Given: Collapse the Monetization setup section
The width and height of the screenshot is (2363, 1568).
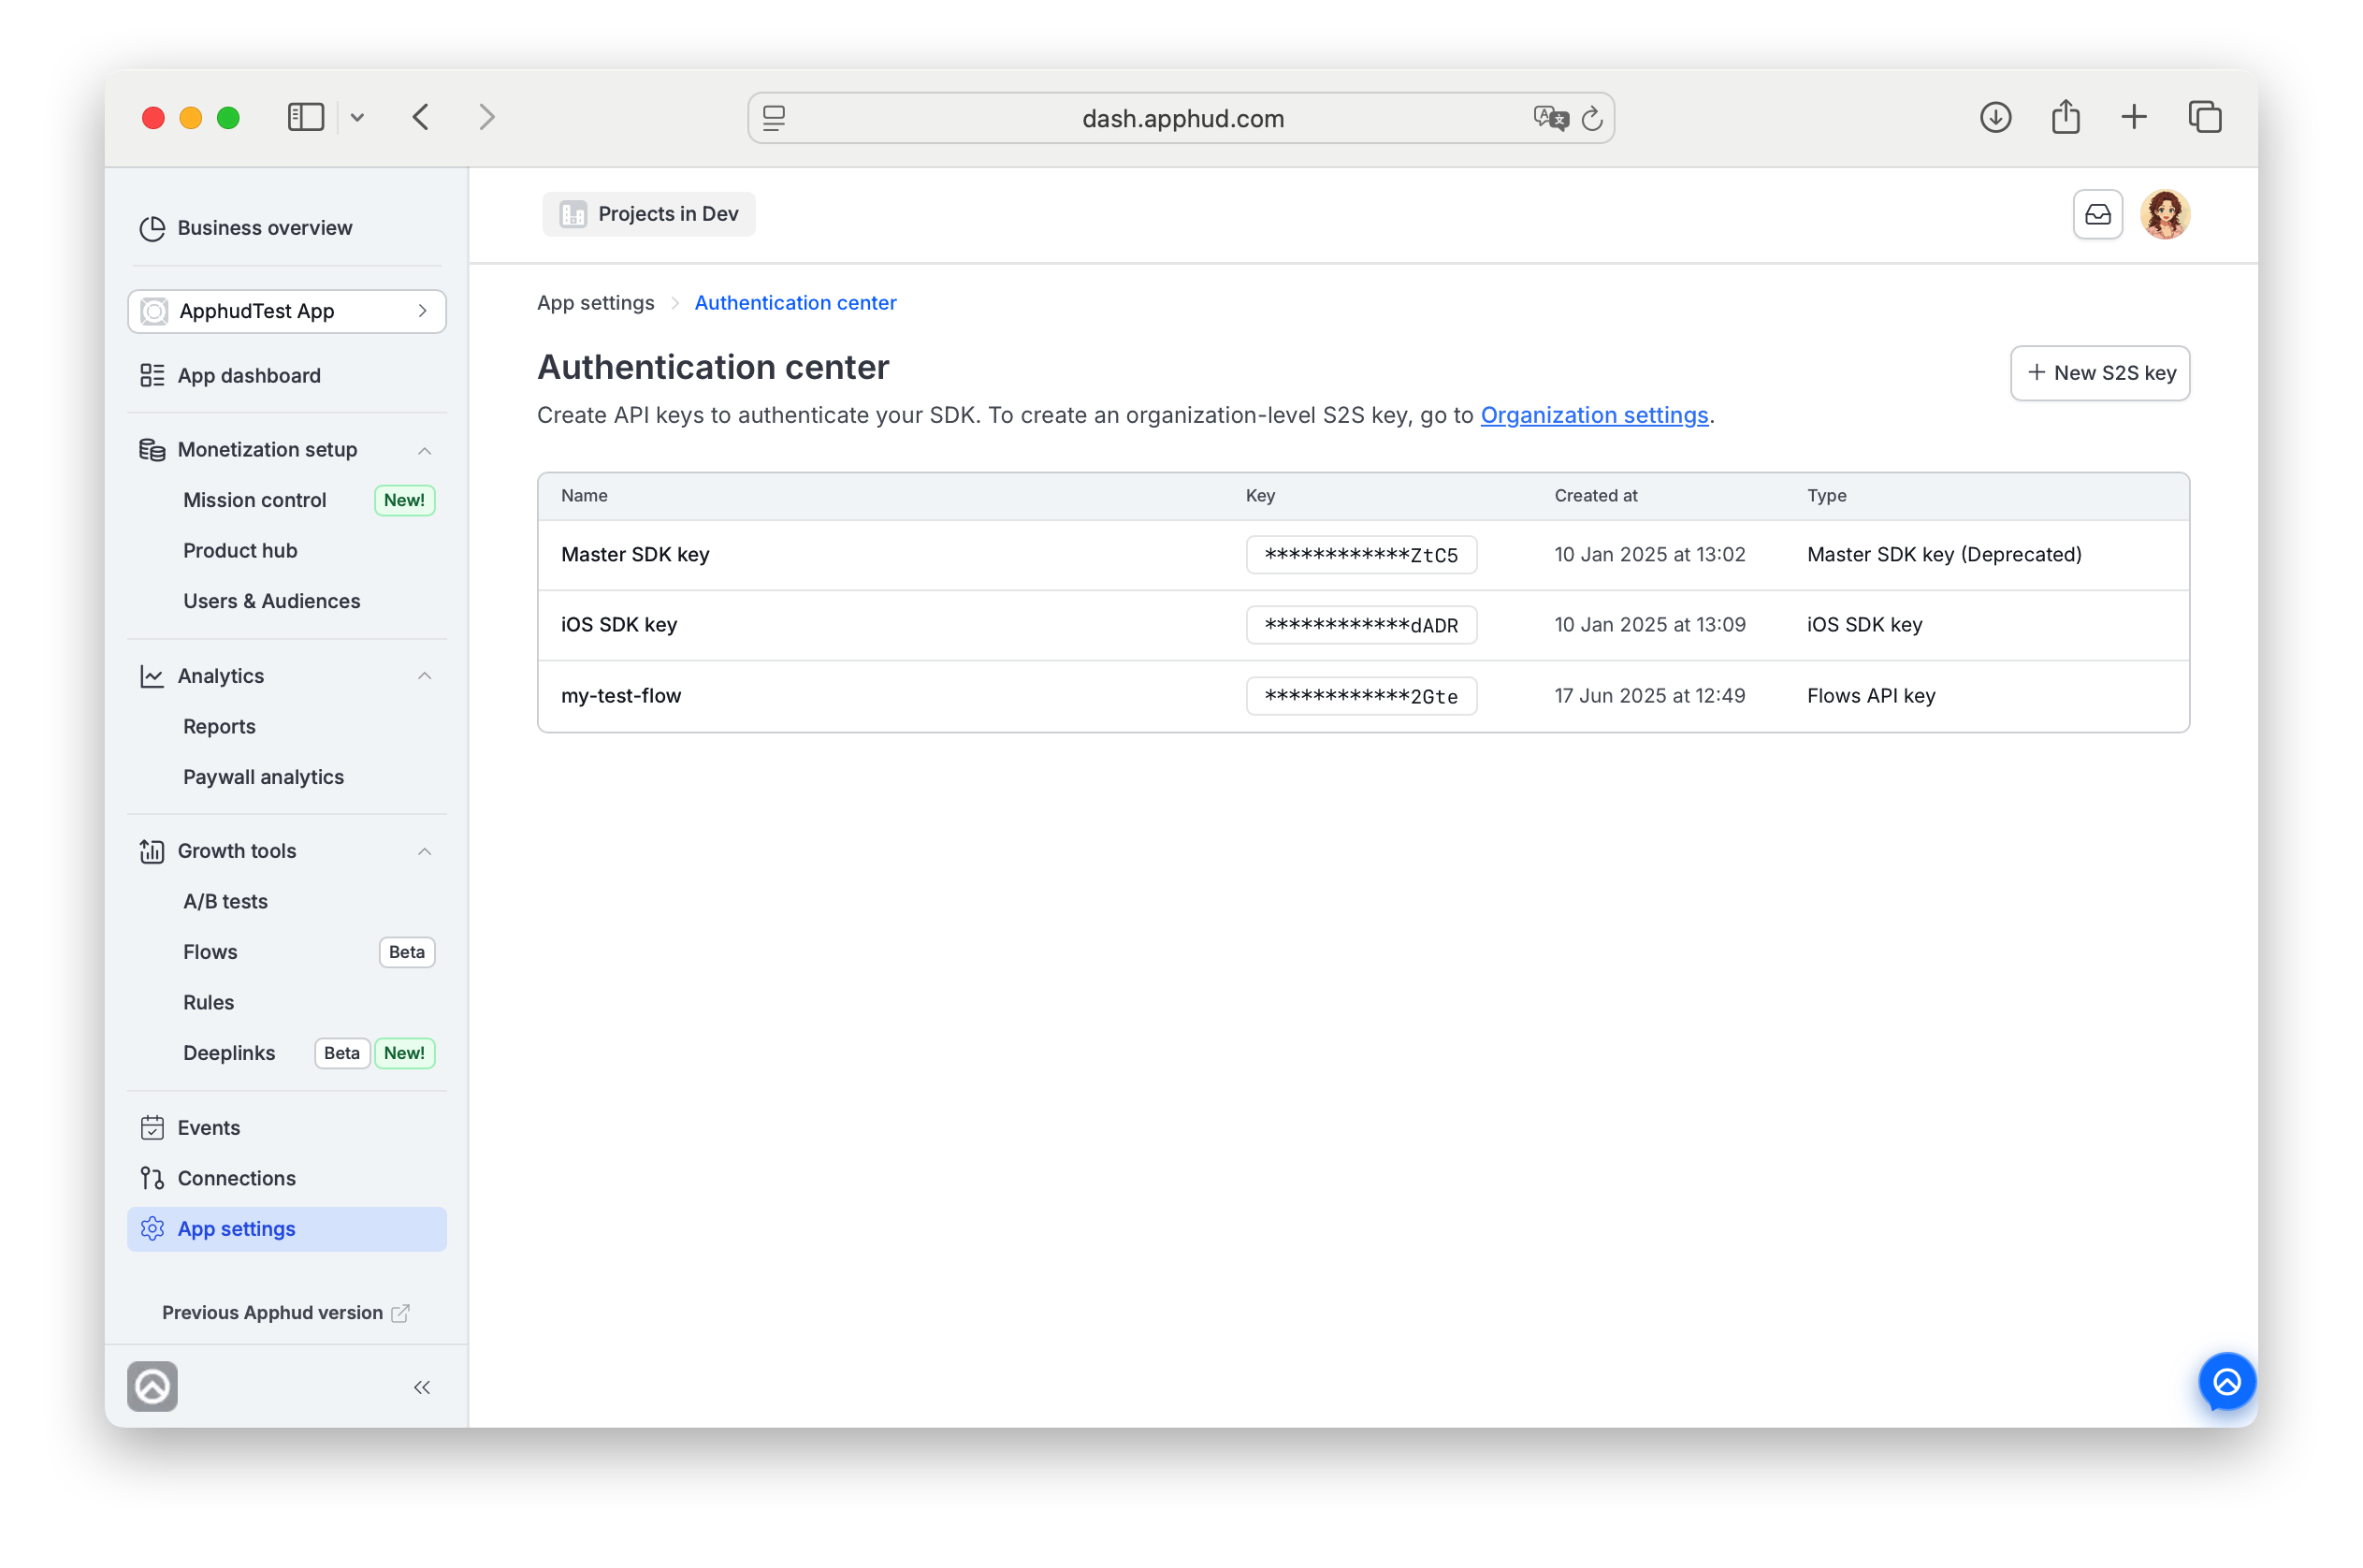Looking at the screenshot, I should point(424,450).
